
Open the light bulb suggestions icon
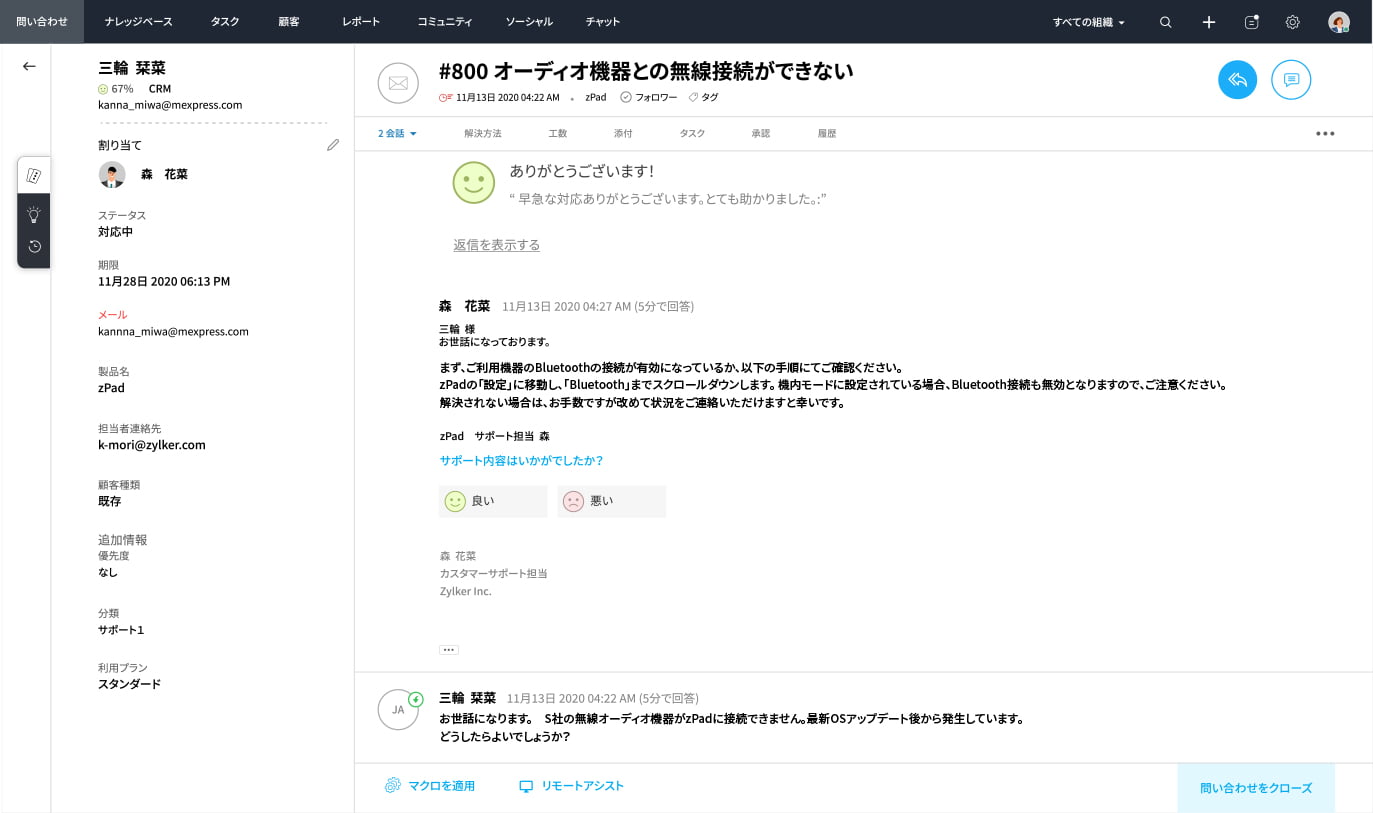pos(34,214)
